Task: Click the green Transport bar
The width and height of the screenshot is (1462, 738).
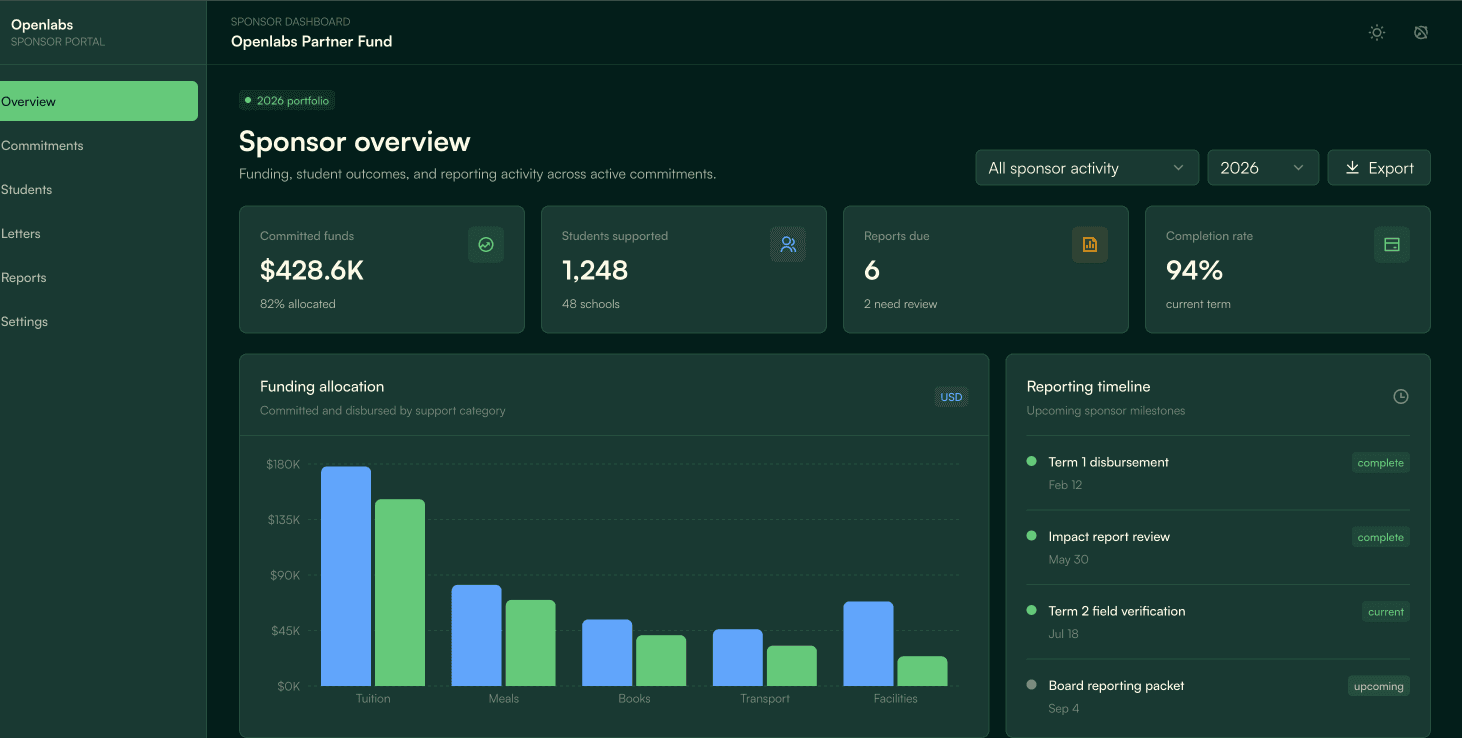Action: 792,666
